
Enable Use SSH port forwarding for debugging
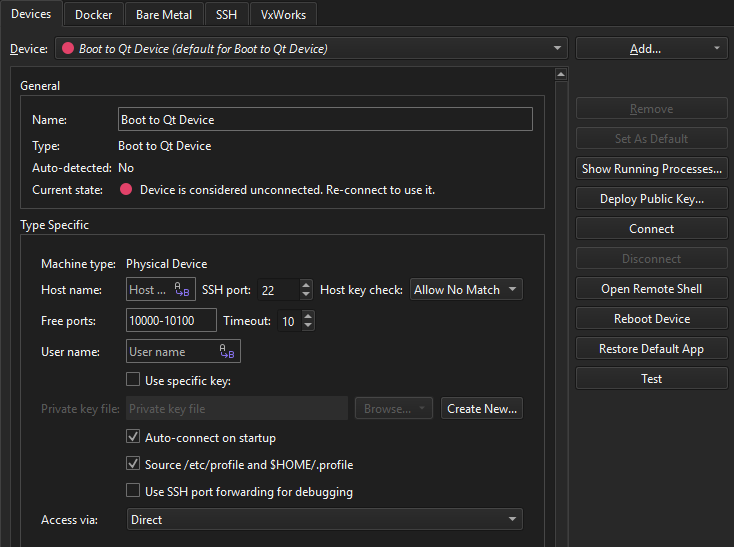pyautogui.click(x=133, y=490)
